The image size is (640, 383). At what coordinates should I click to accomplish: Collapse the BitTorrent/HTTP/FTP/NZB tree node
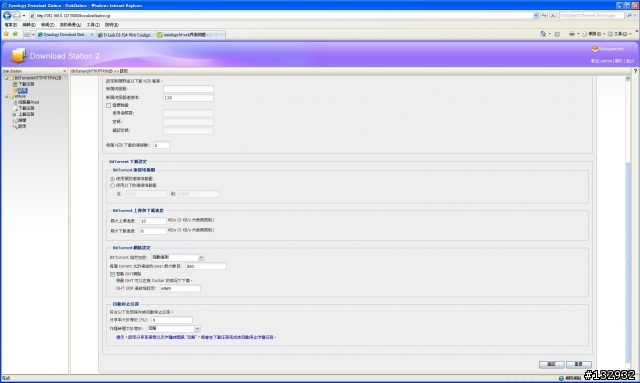(x=6, y=78)
